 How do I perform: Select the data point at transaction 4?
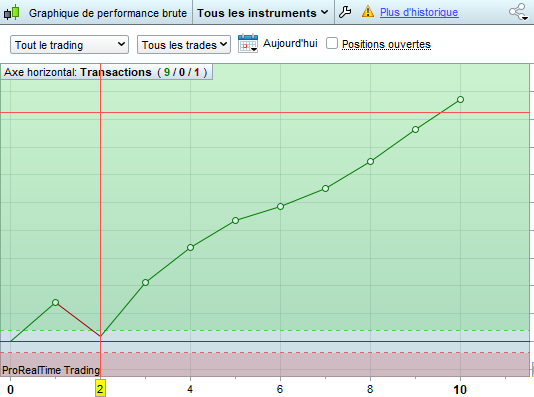click(x=190, y=248)
